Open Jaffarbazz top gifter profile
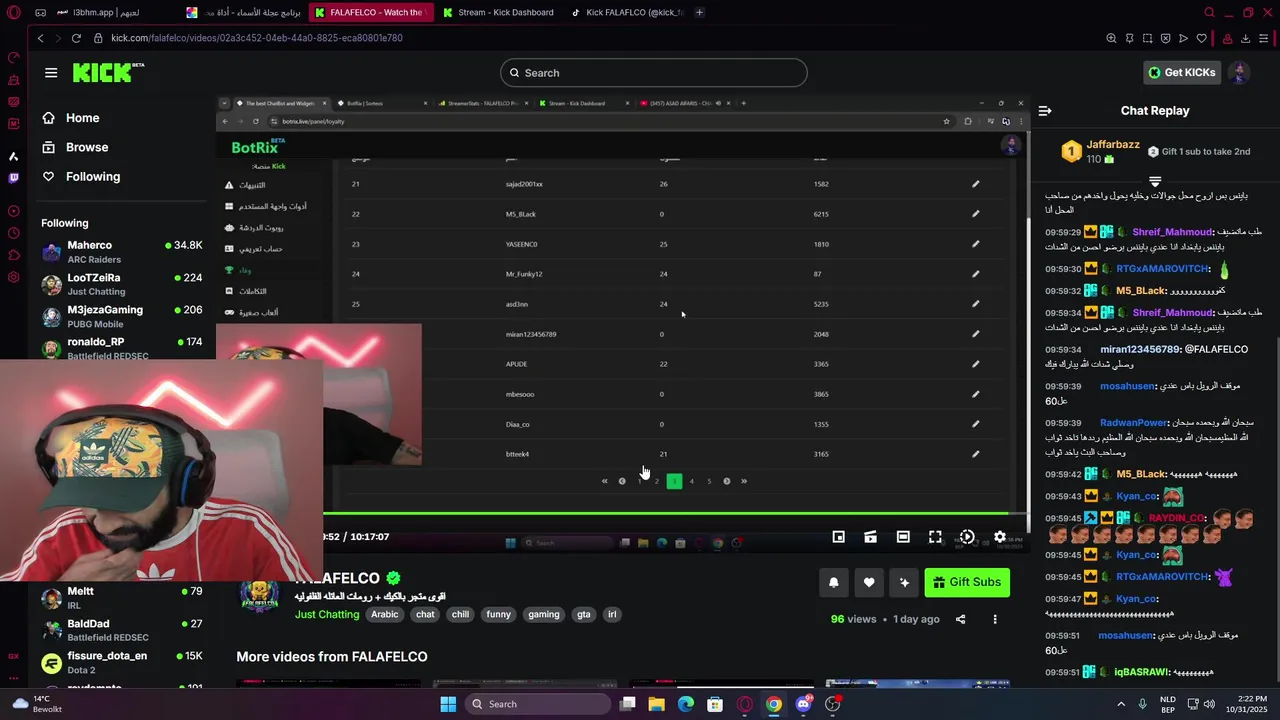1280x720 pixels. 1113,145
